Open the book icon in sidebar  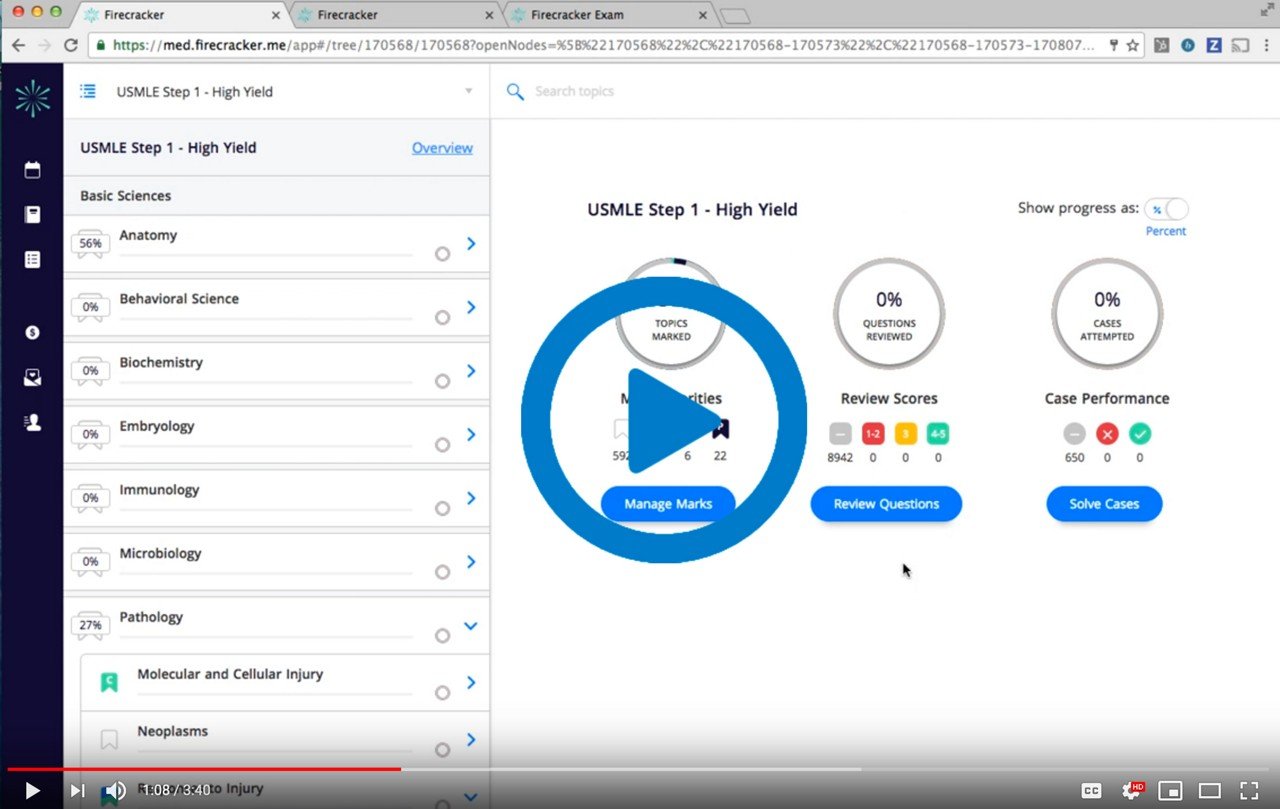32,215
